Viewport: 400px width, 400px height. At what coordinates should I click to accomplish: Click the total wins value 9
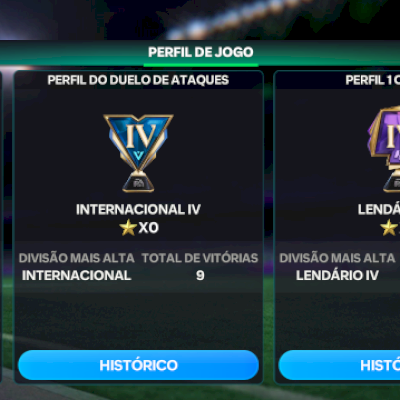[x=200, y=275]
